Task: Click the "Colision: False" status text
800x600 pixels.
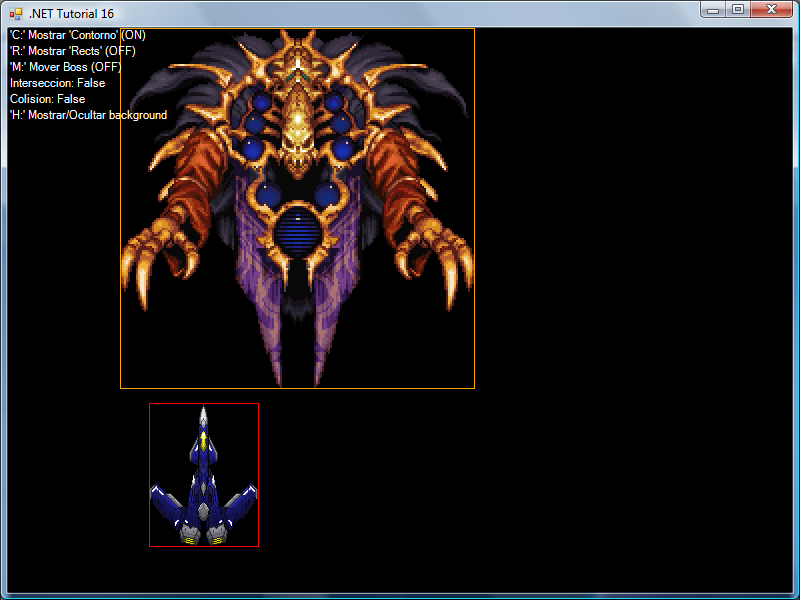Action: coord(47,99)
